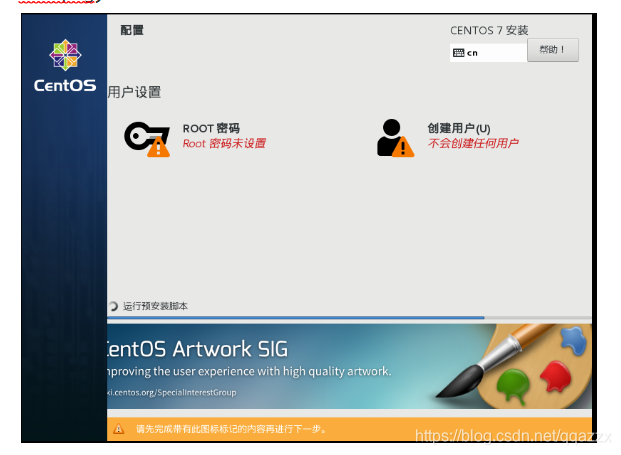
Task: Click the '不会创建任何用户' warning text
Action: [x=473, y=143]
